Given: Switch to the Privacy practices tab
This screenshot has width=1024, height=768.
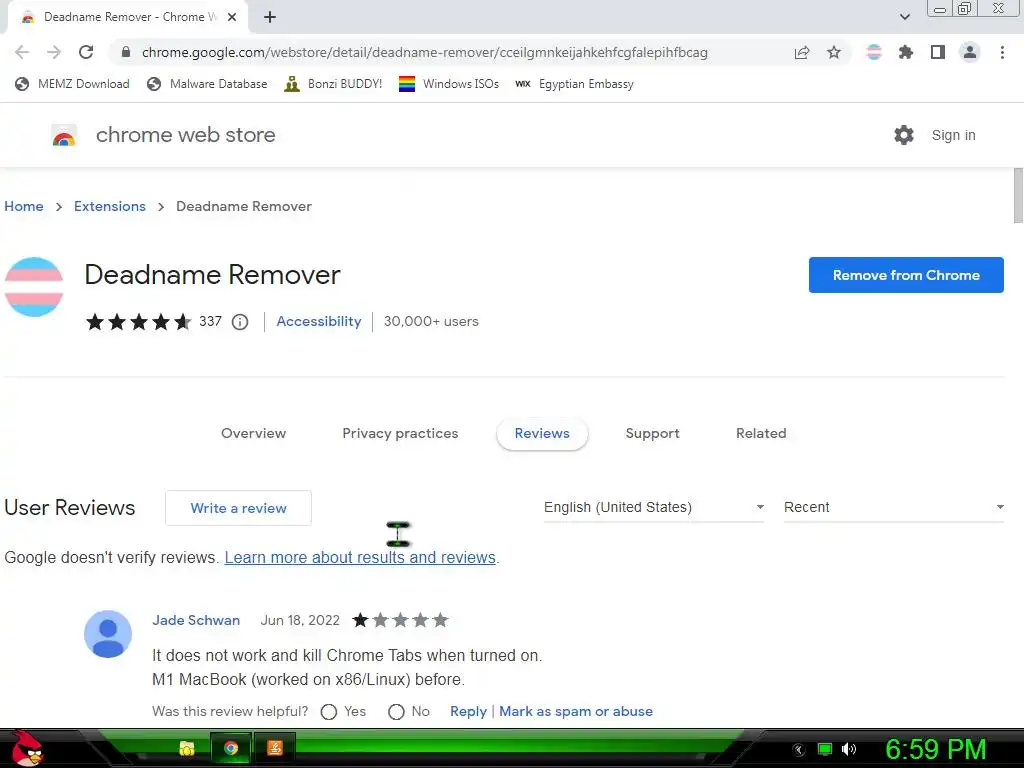Looking at the screenshot, I should [400, 434].
